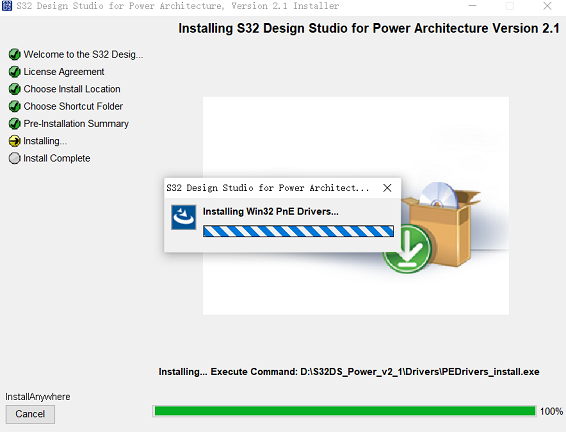566x432 pixels.
Task: Click the gray circle icon beside Install Complete
Action: click(14, 158)
